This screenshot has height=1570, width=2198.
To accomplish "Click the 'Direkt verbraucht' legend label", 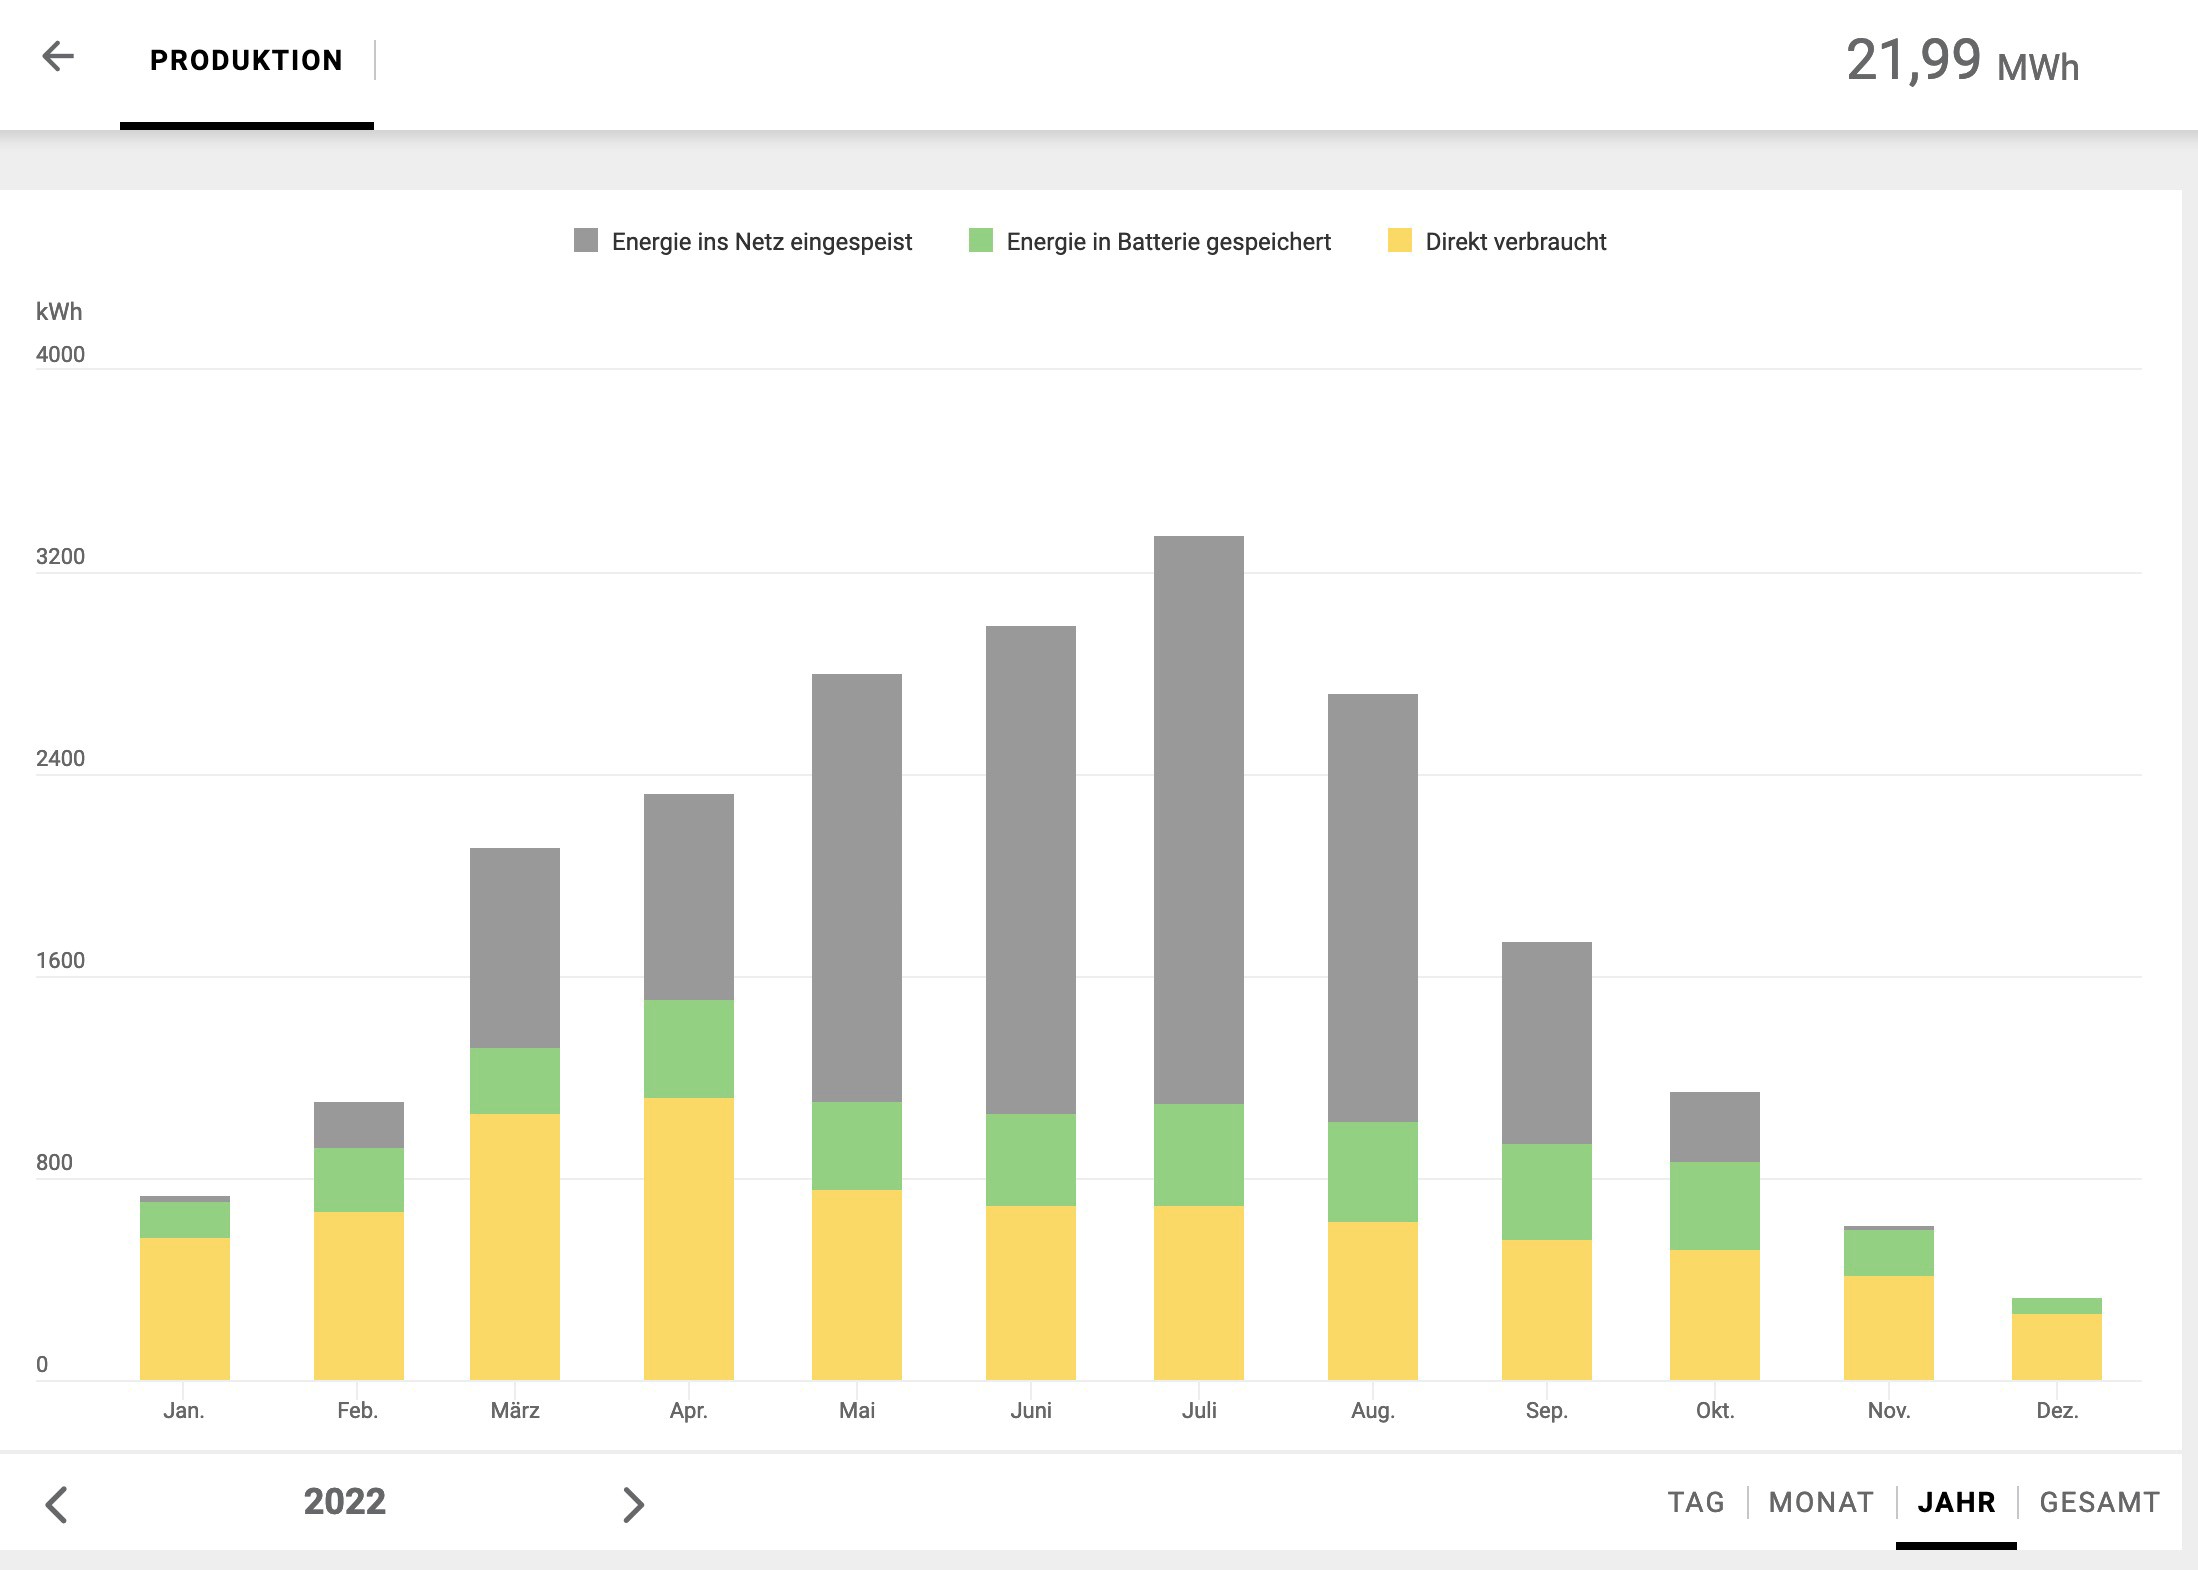I will pyautogui.click(x=1516, y=242).
